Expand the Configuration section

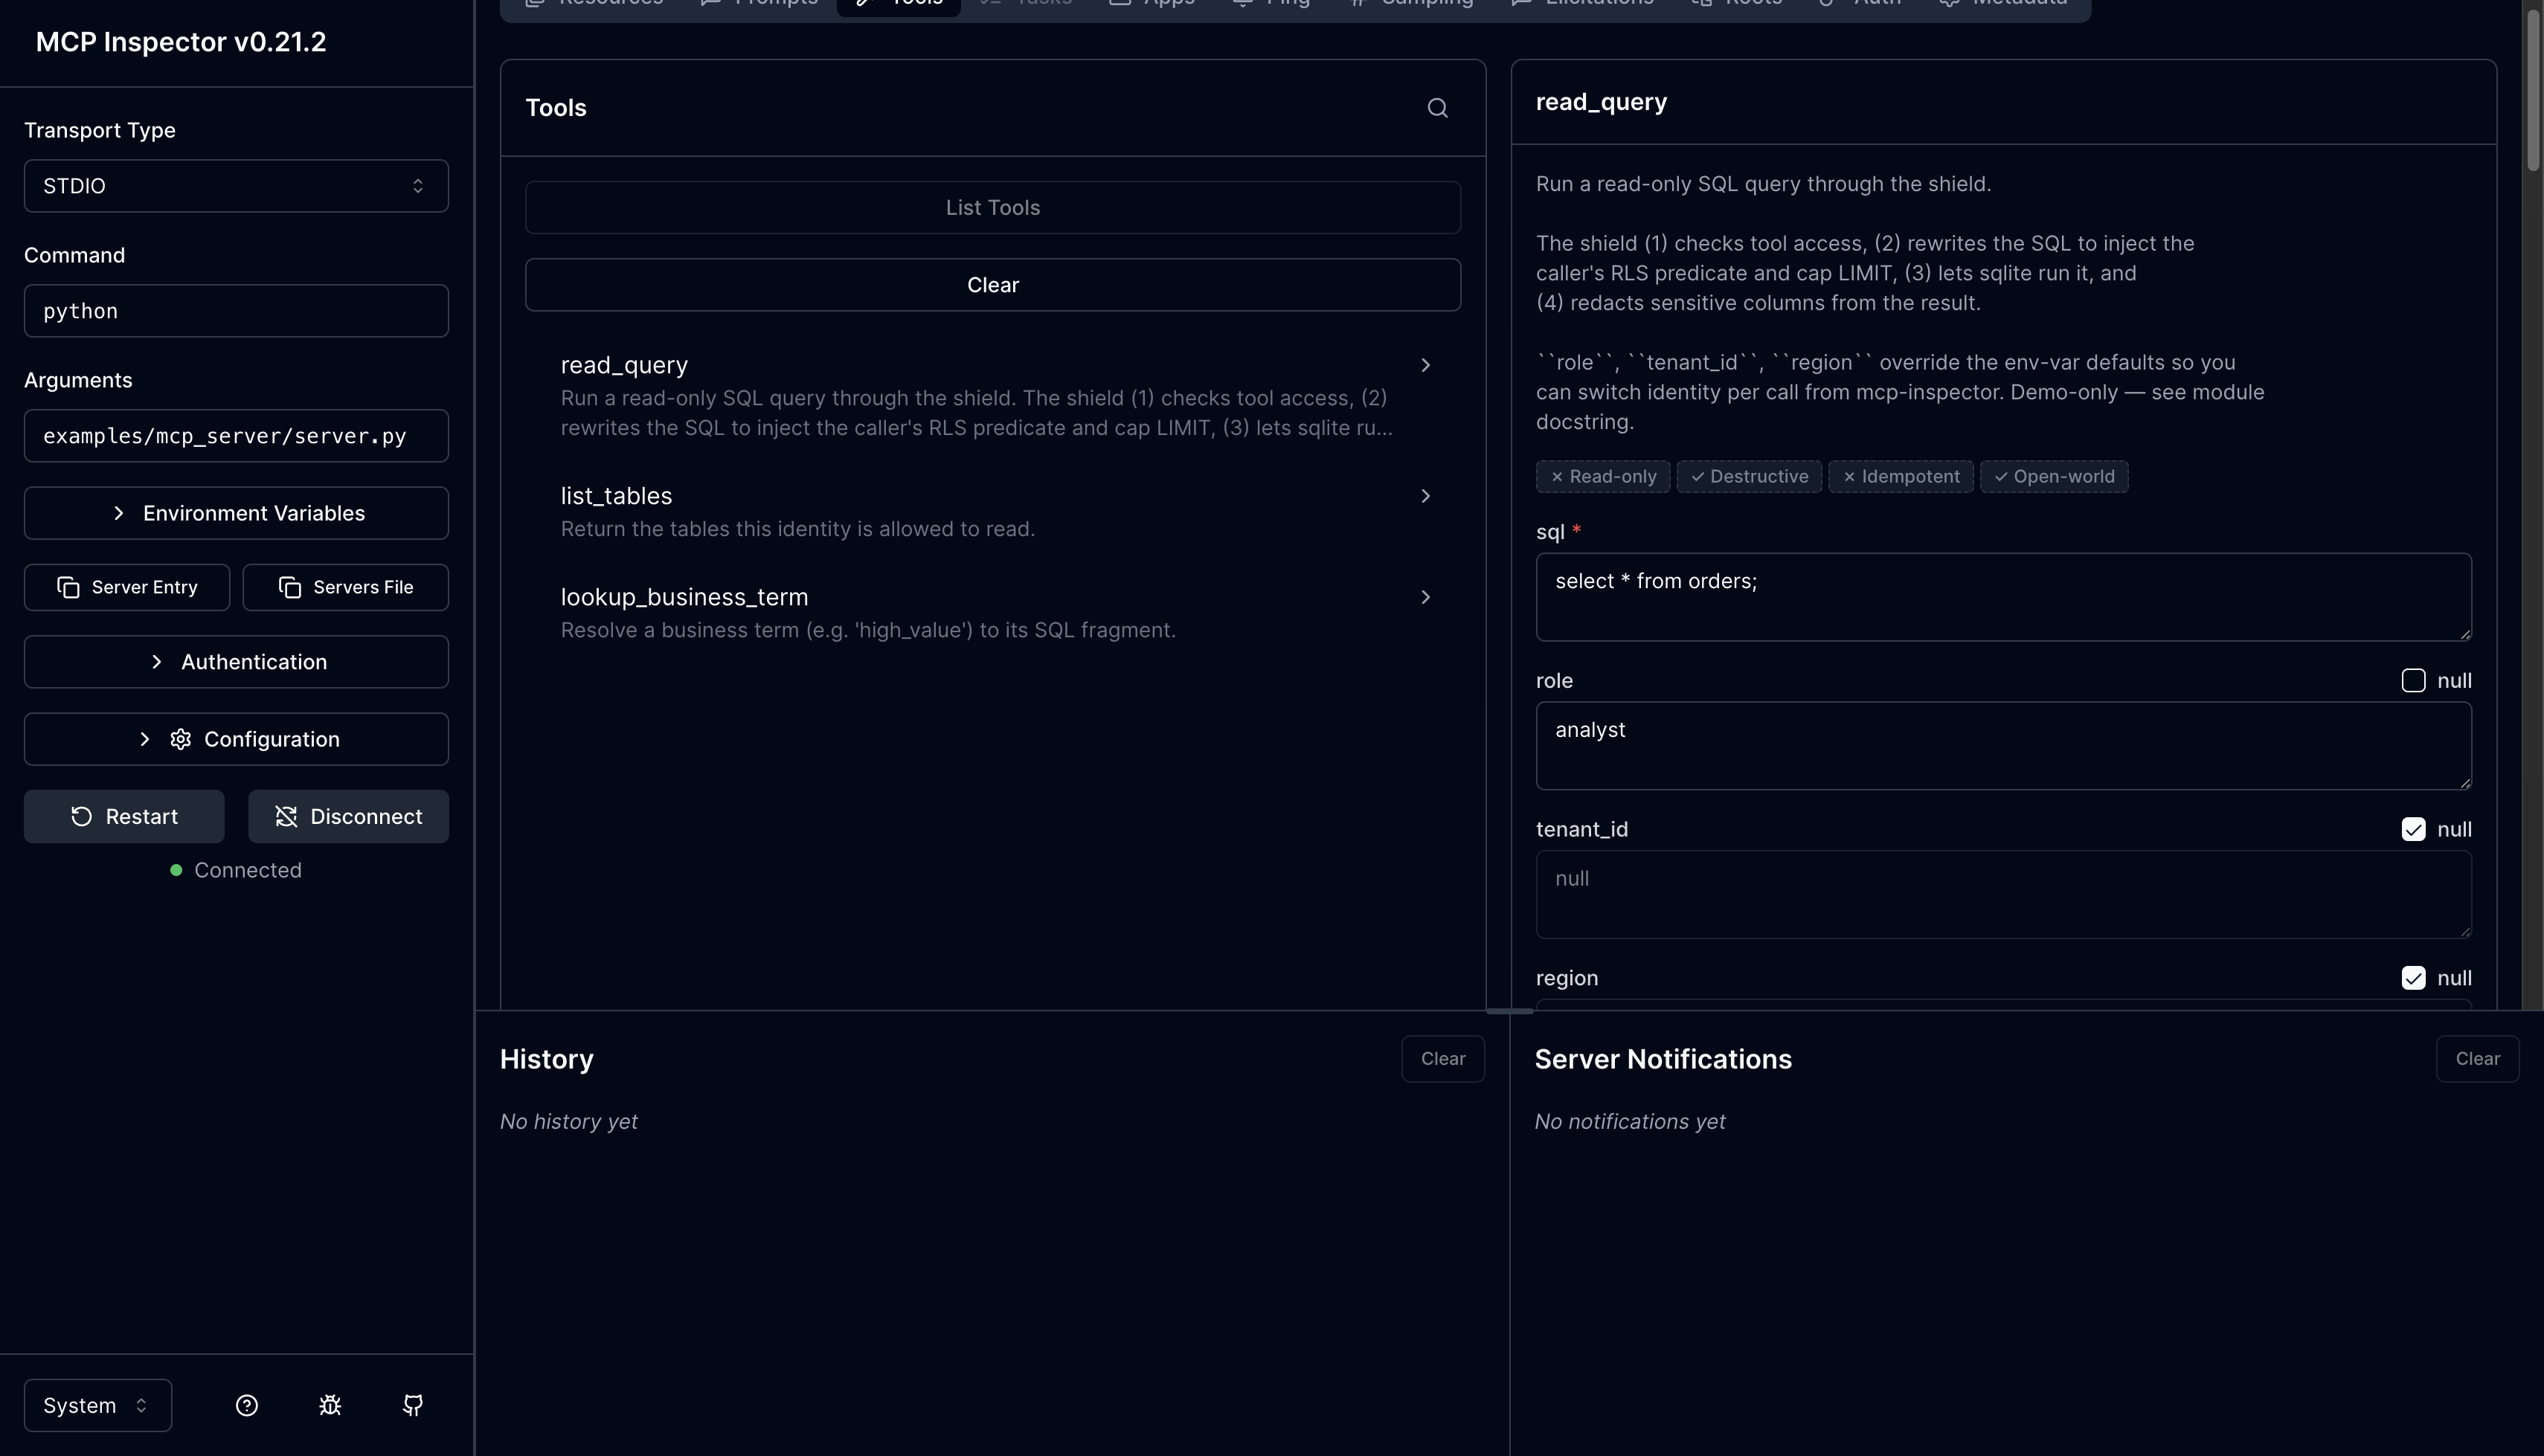pos(236,739)
